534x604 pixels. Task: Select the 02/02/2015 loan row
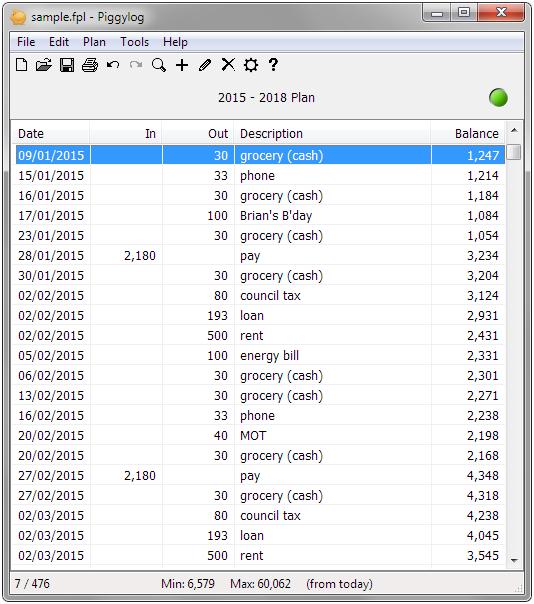pos(260,316)
